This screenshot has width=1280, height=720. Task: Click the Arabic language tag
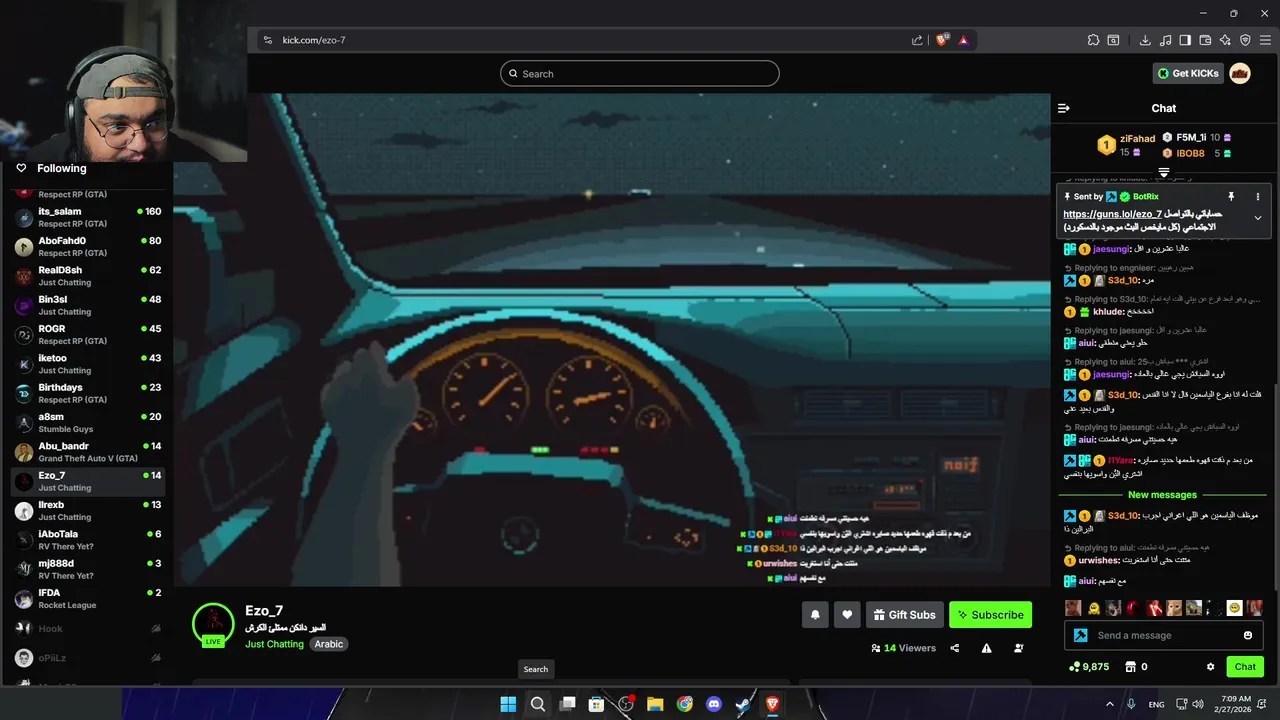click(x=329, y=644)
